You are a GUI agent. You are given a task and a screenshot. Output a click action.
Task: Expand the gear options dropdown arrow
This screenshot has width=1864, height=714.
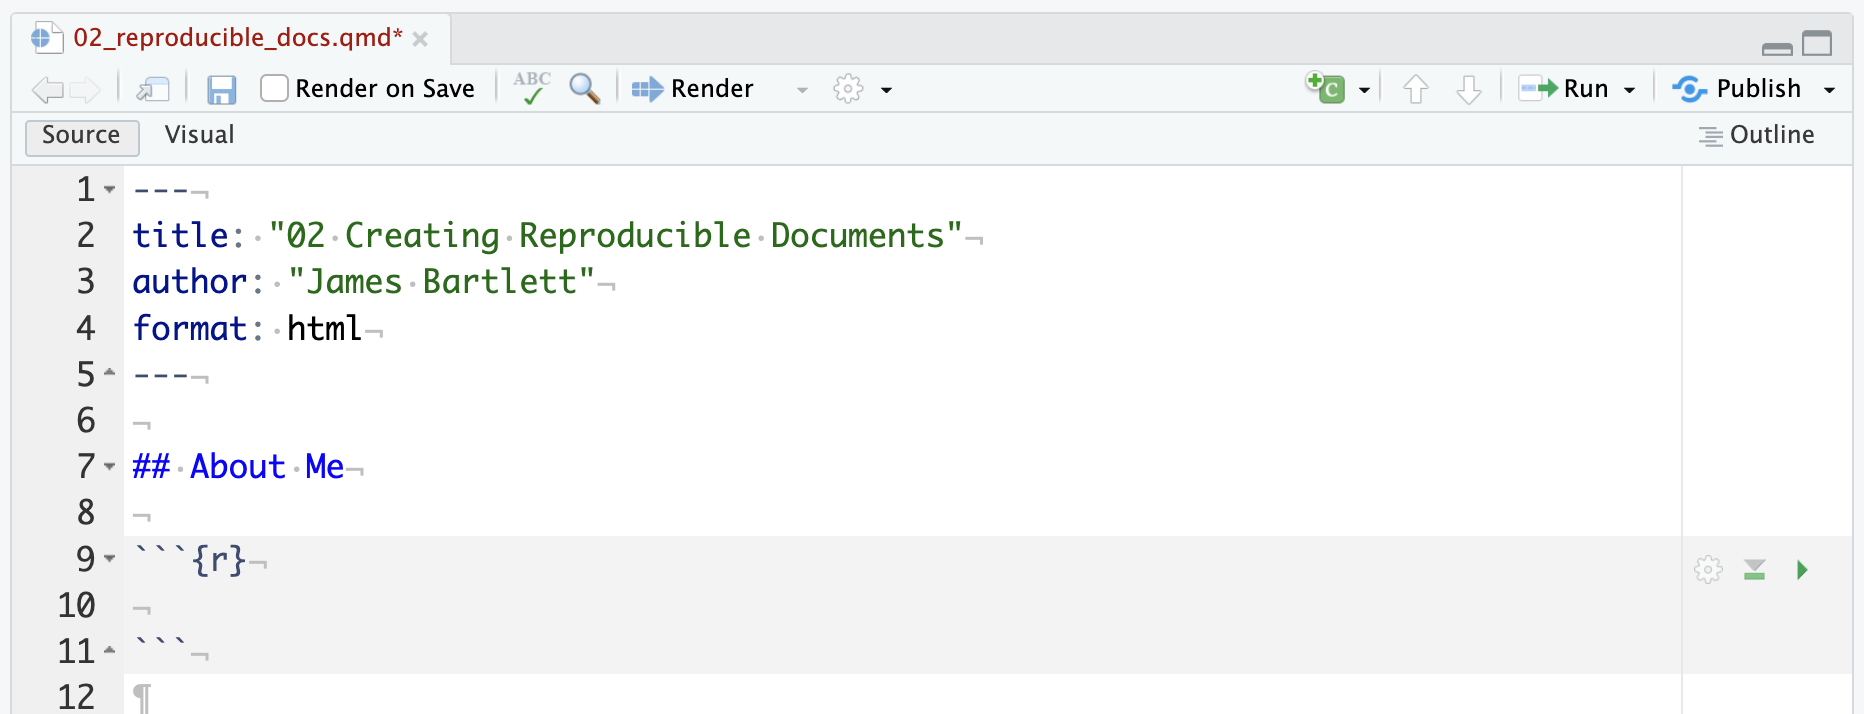click(x=886, y=90)
